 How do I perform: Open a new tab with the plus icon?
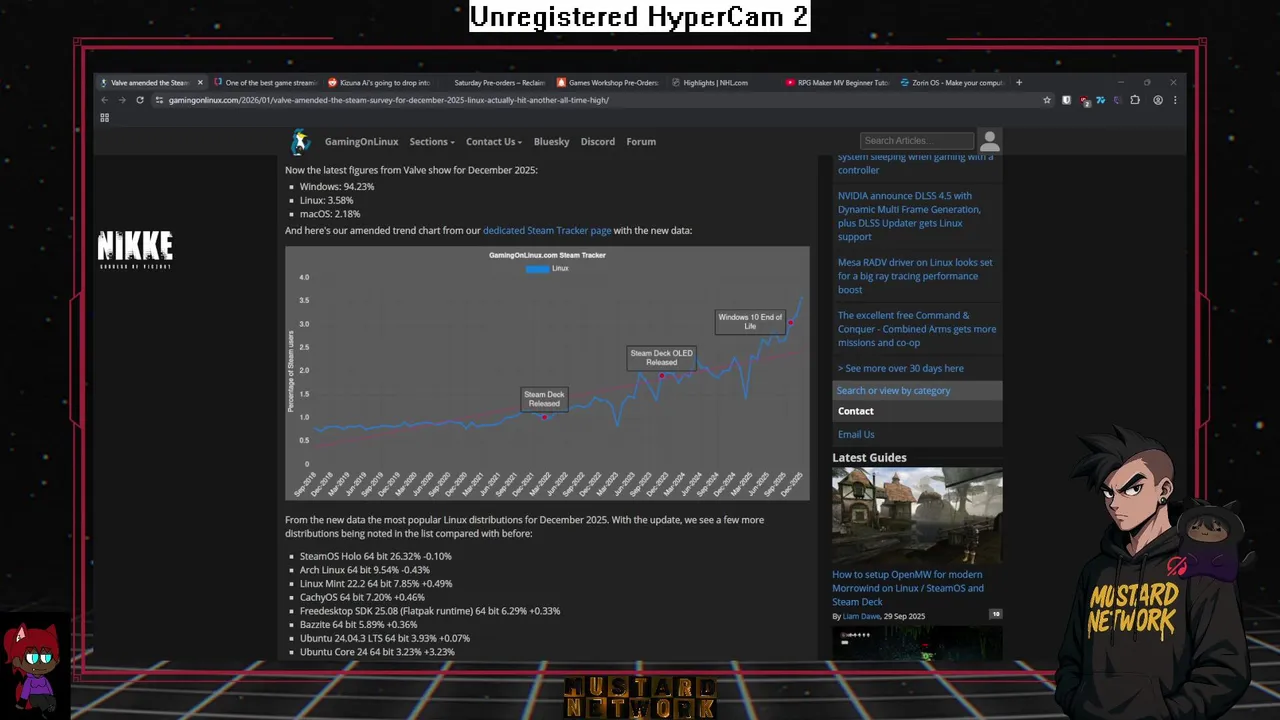tap(1019, 83)
